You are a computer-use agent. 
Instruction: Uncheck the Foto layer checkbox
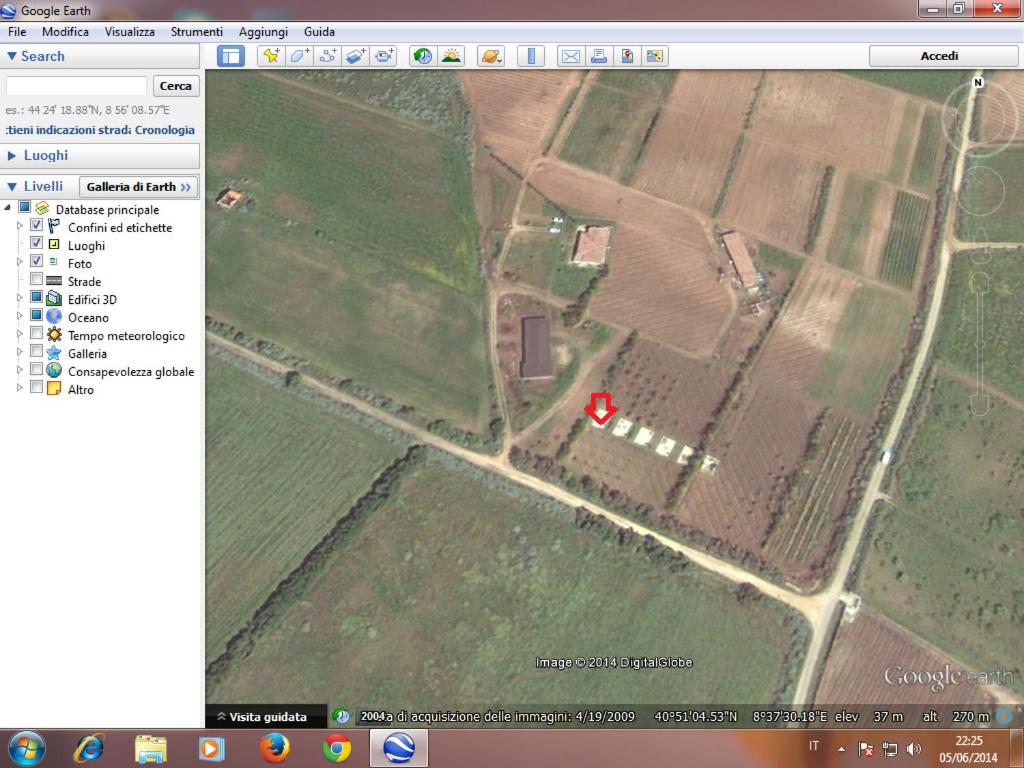(x=37, y=262)
